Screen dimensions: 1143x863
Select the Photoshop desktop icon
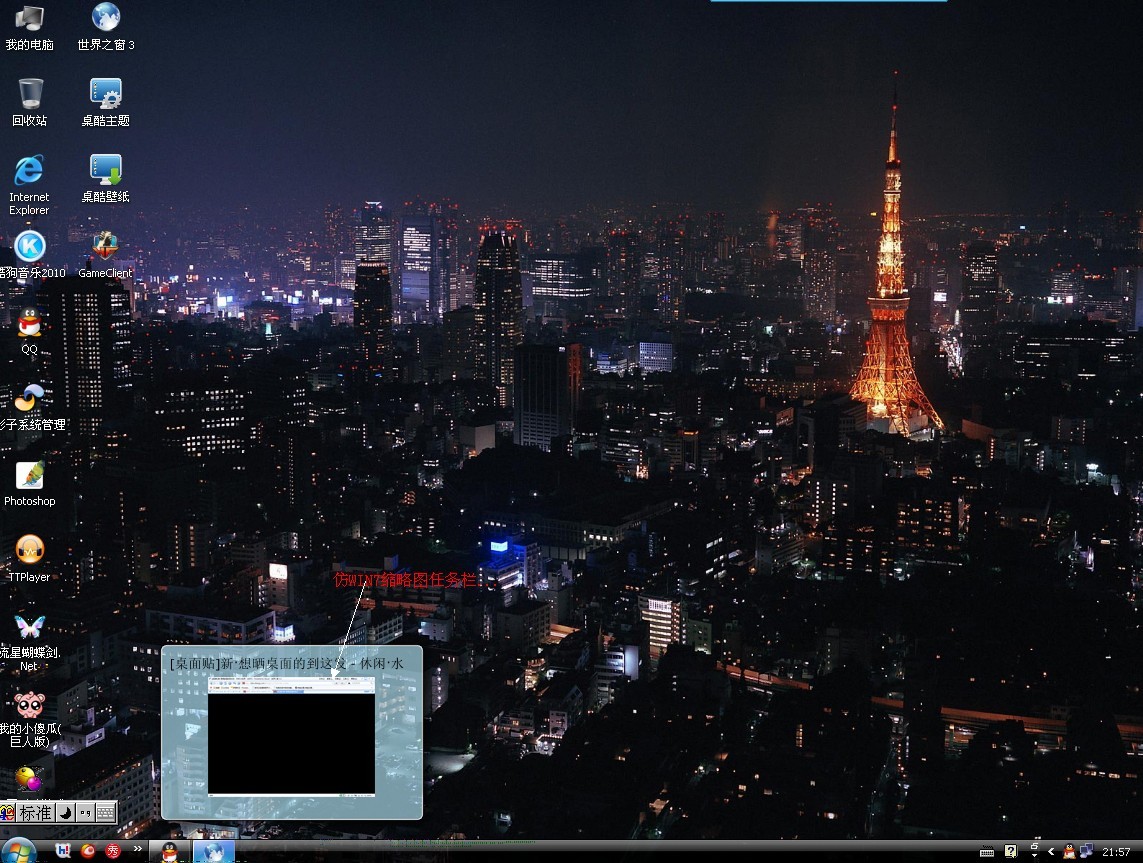click(x=29, y=483)
